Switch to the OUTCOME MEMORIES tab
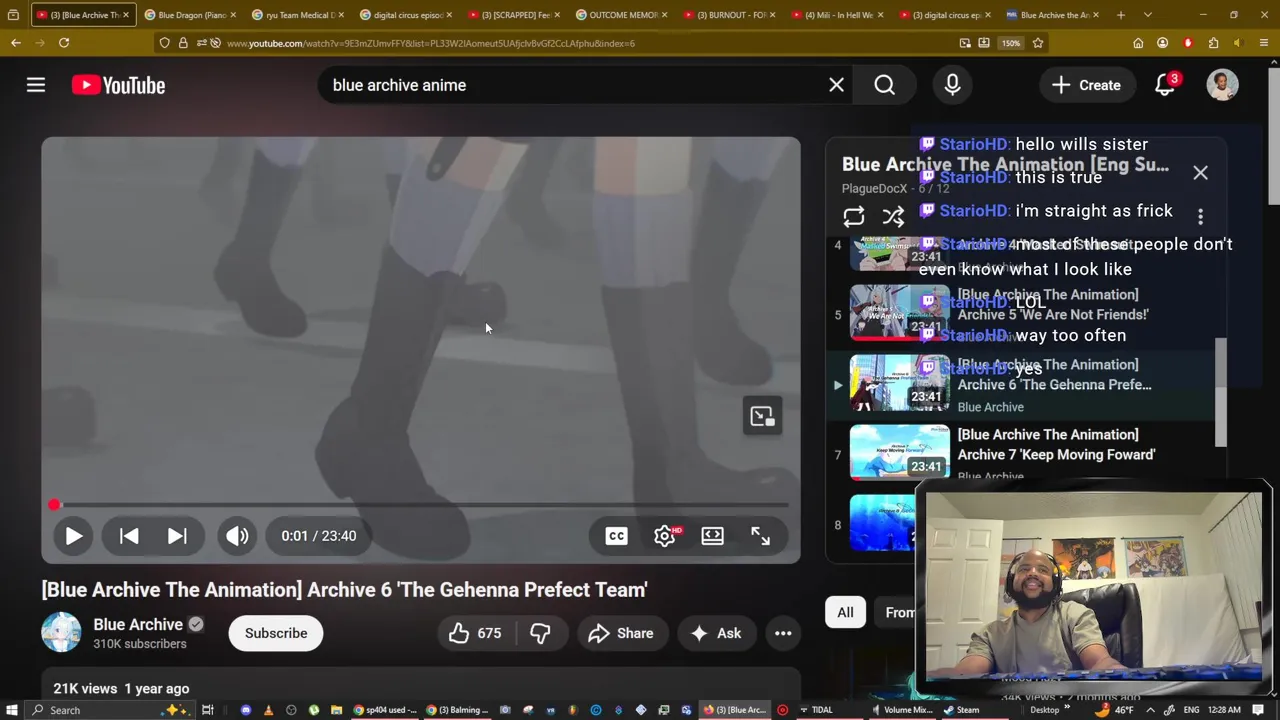This screenshot has height=720, width=1280. 621,15
